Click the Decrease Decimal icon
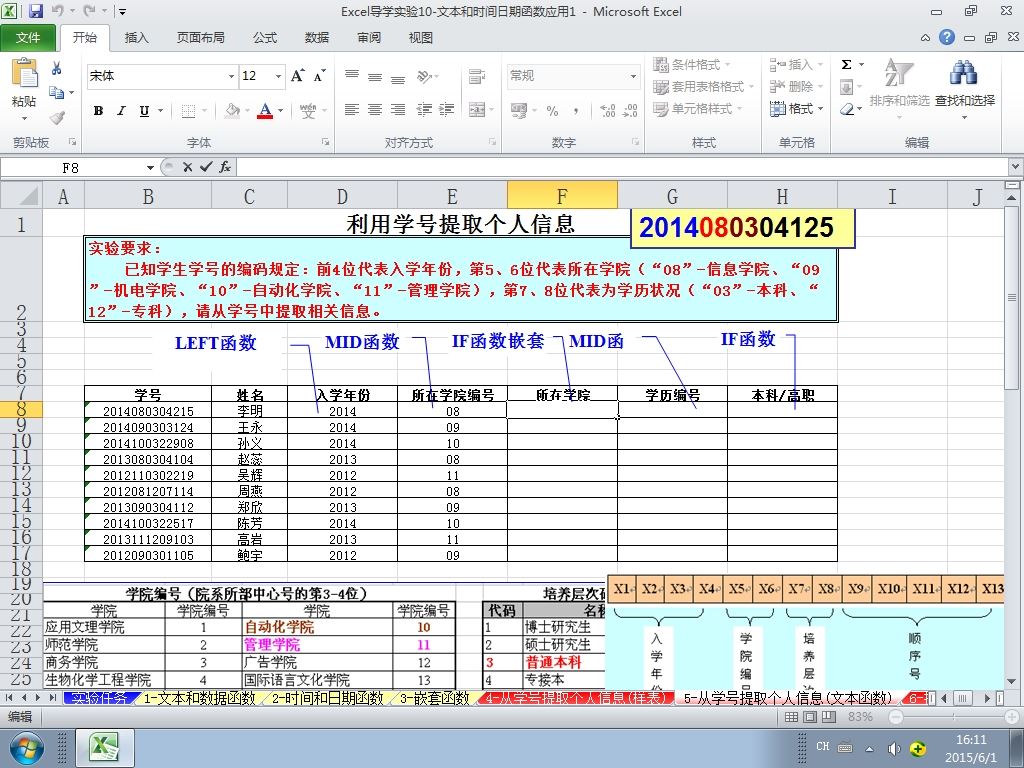The image size is (1024, 768). click(x=631, y=110)
